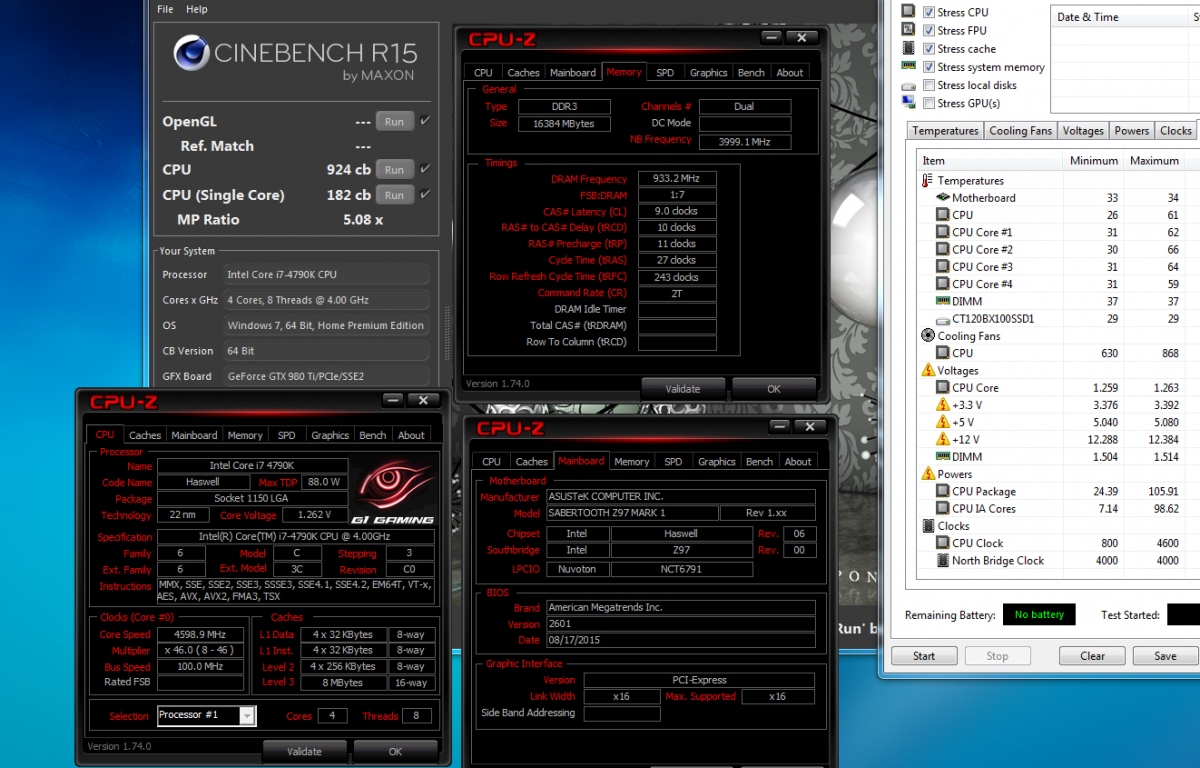Click the fan icon of the Cooling Fans group

(927, 336)
